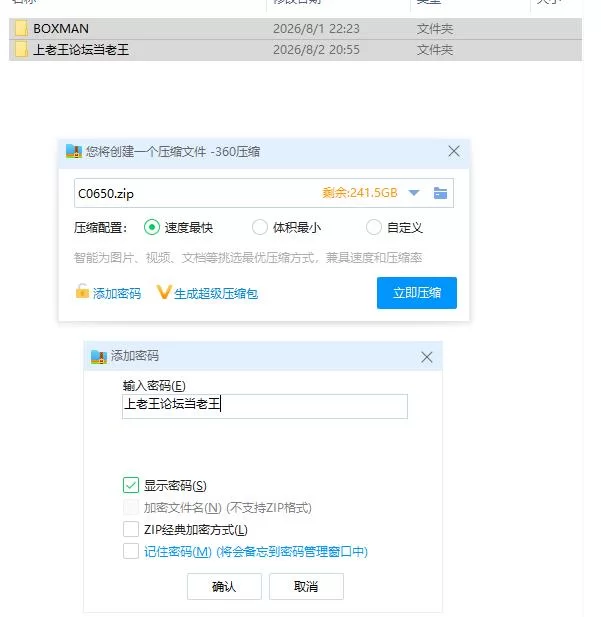Select the 上老王论坛当老王 folder row
This screenshot has height=617, width=601.
tap(295, 50)
